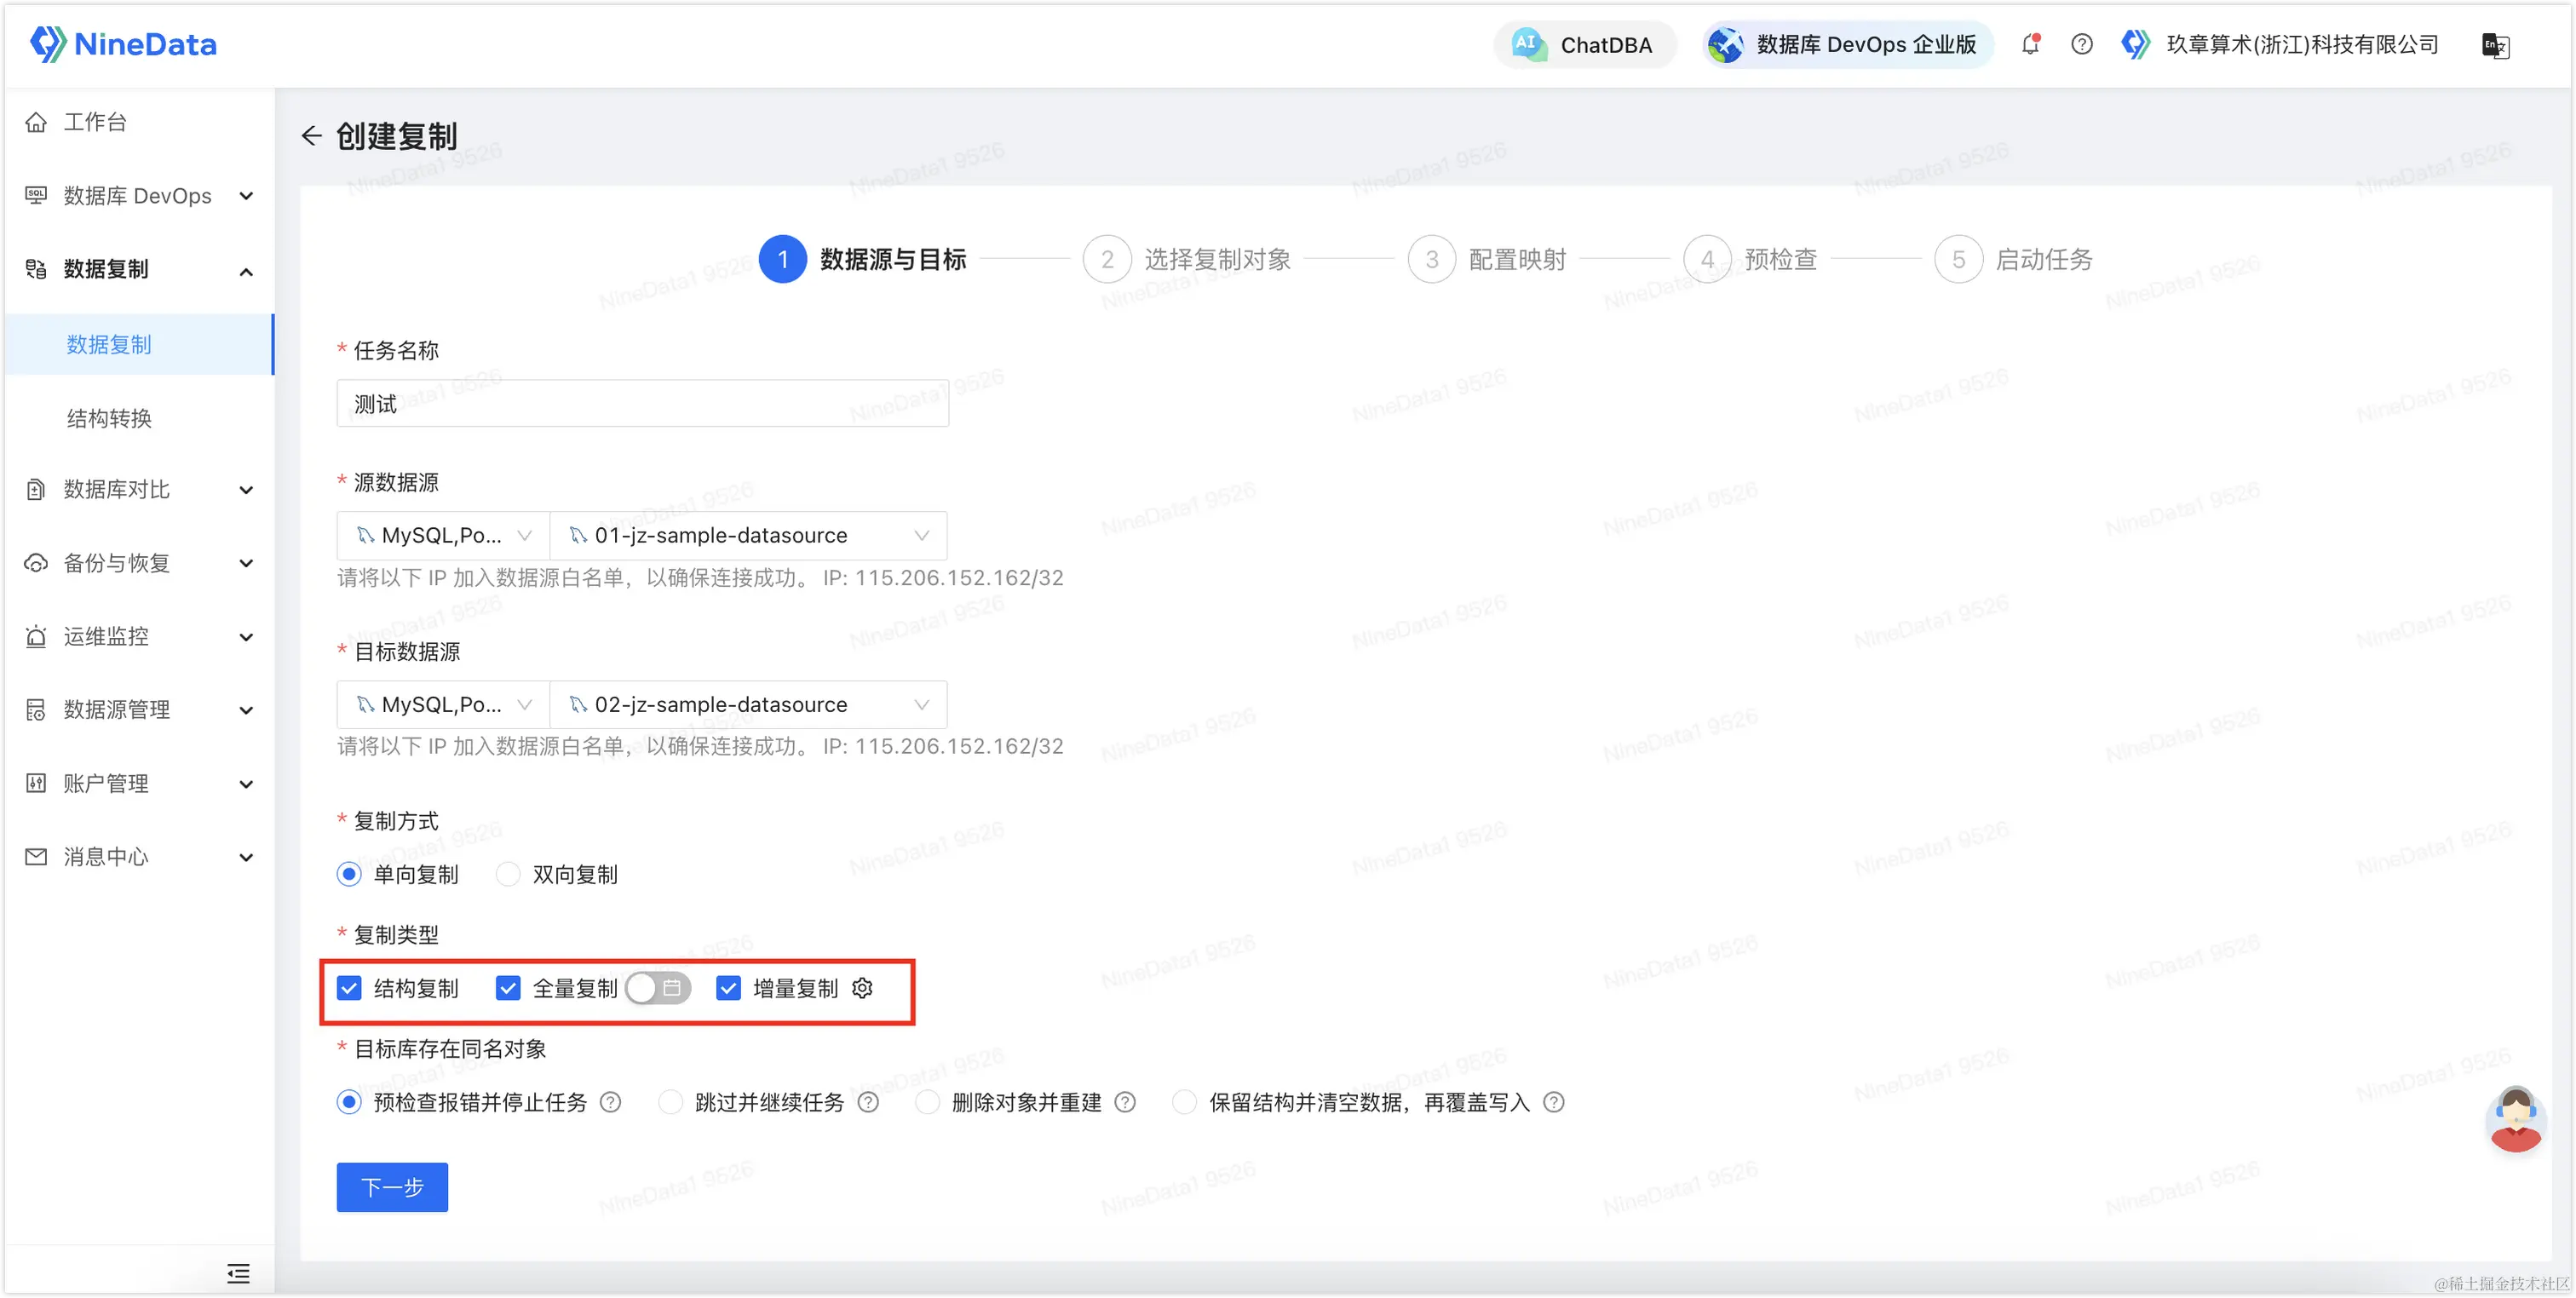Toggle the scheduled switch beside 全量复制
2576x1298 pixels.
click(657, 988)
